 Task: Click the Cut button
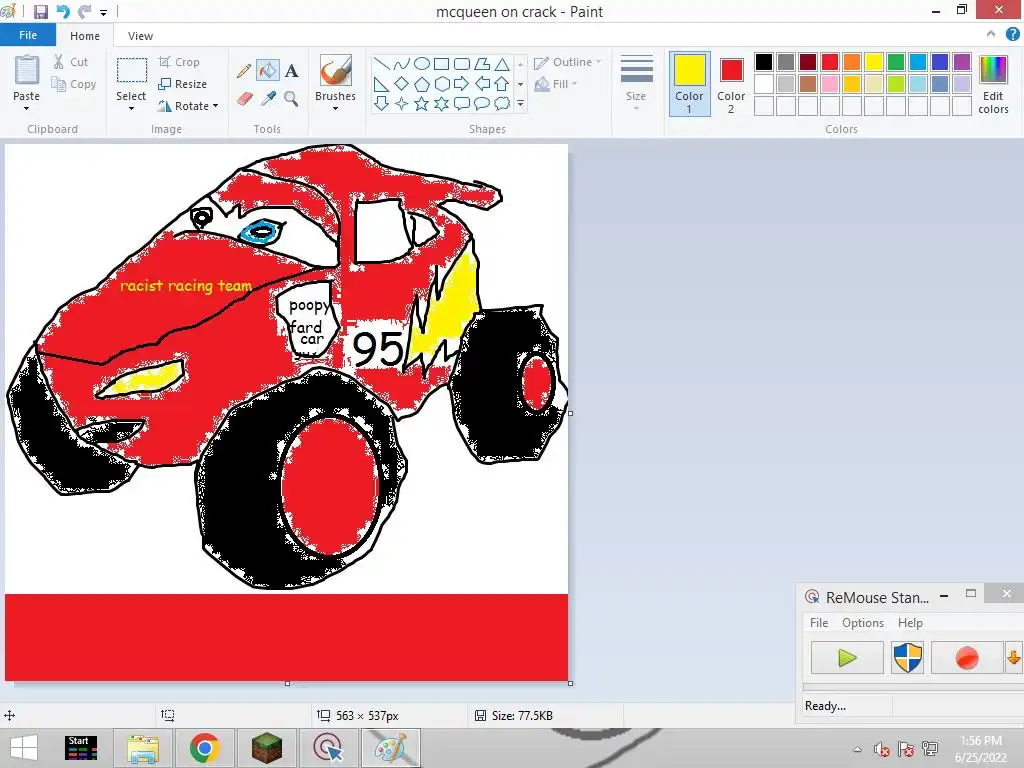pos(71,62)
